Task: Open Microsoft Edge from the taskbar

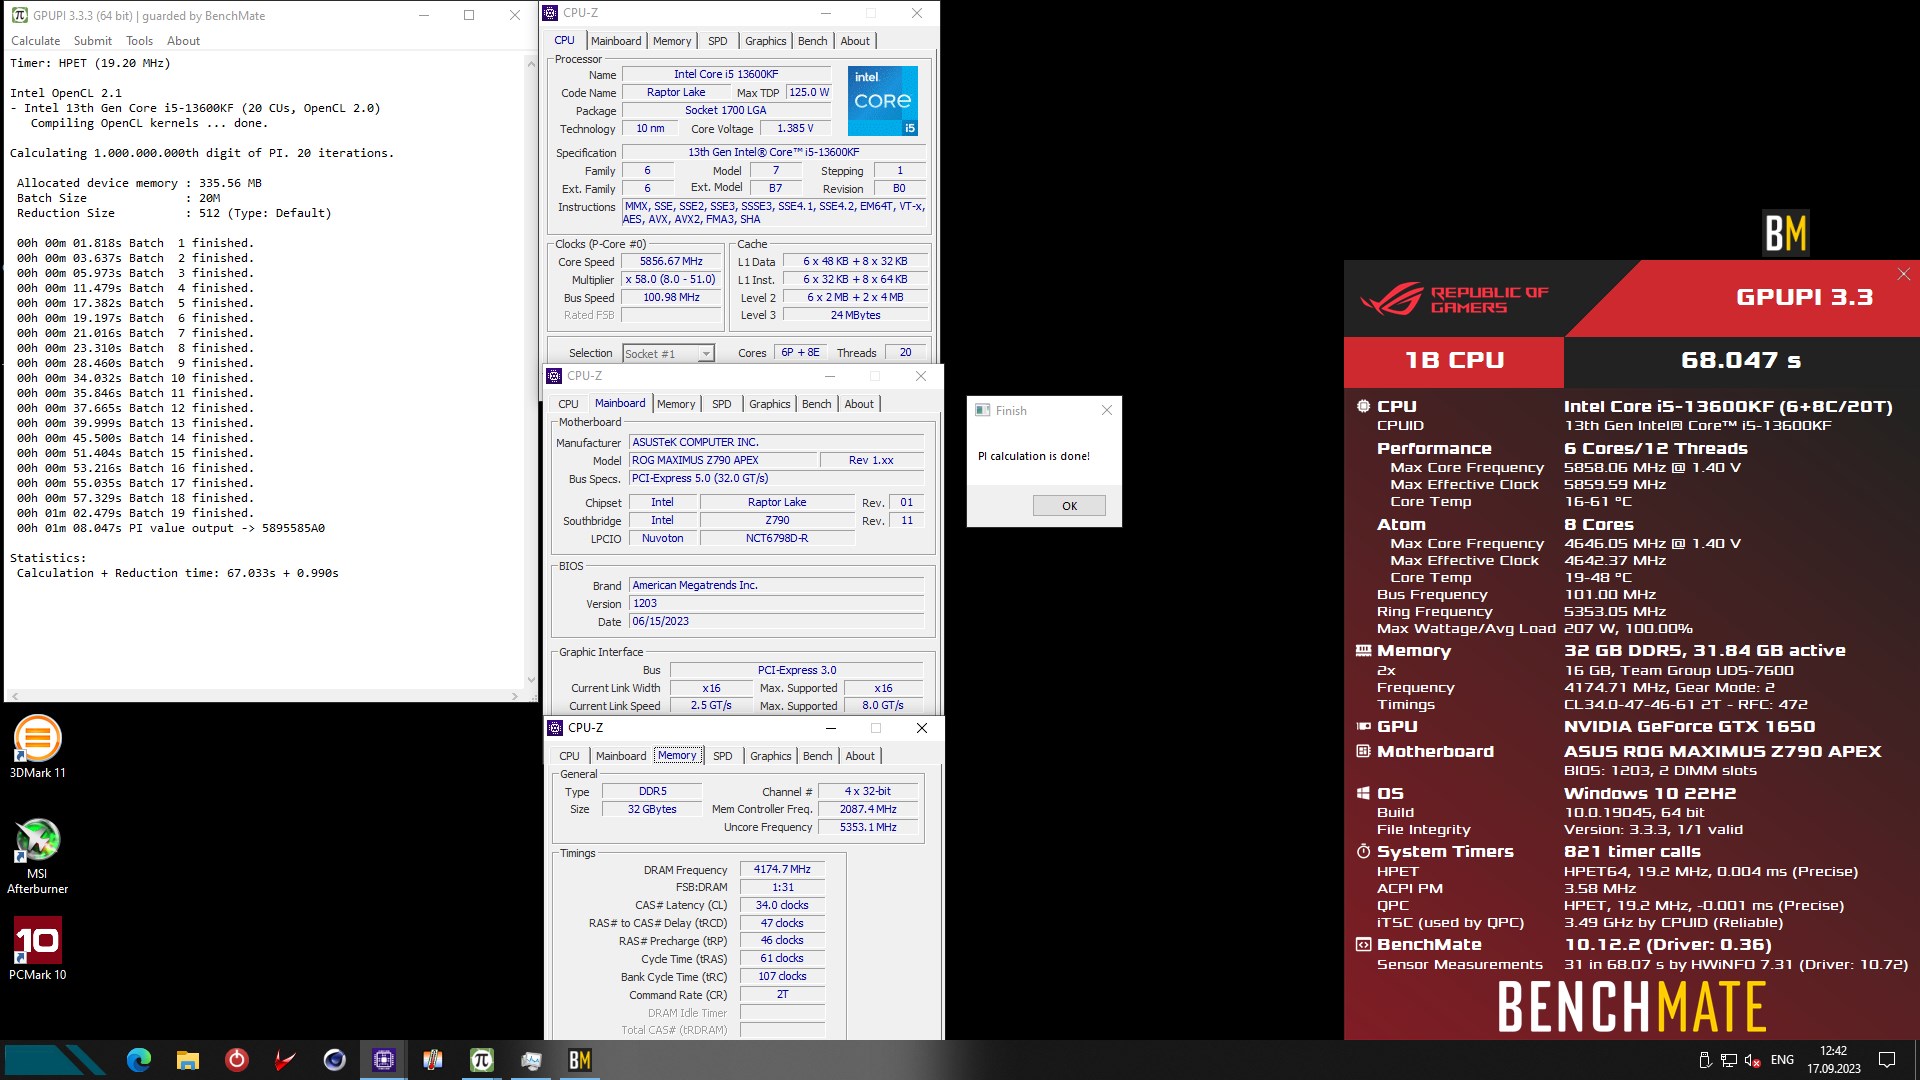Action: 139,1060
